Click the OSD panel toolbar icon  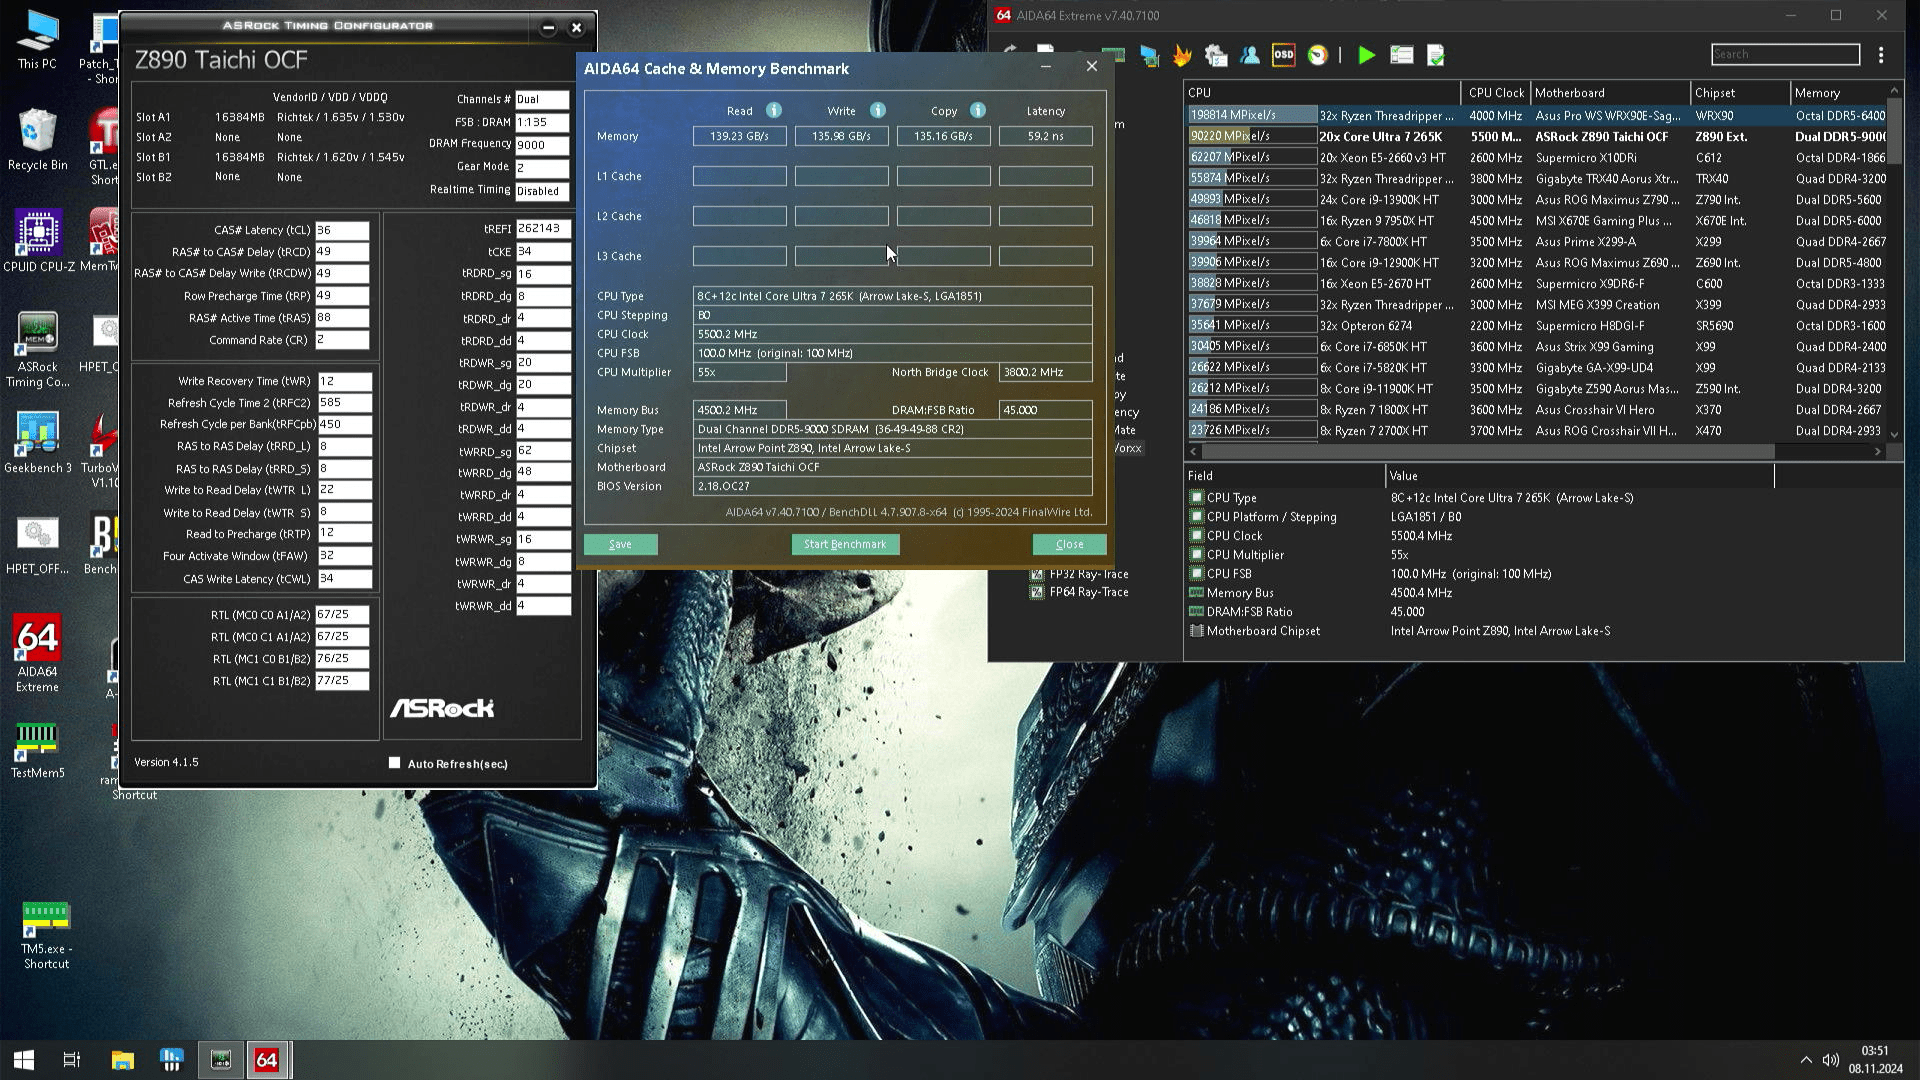pyautogui.click(x=1283, y=55)
